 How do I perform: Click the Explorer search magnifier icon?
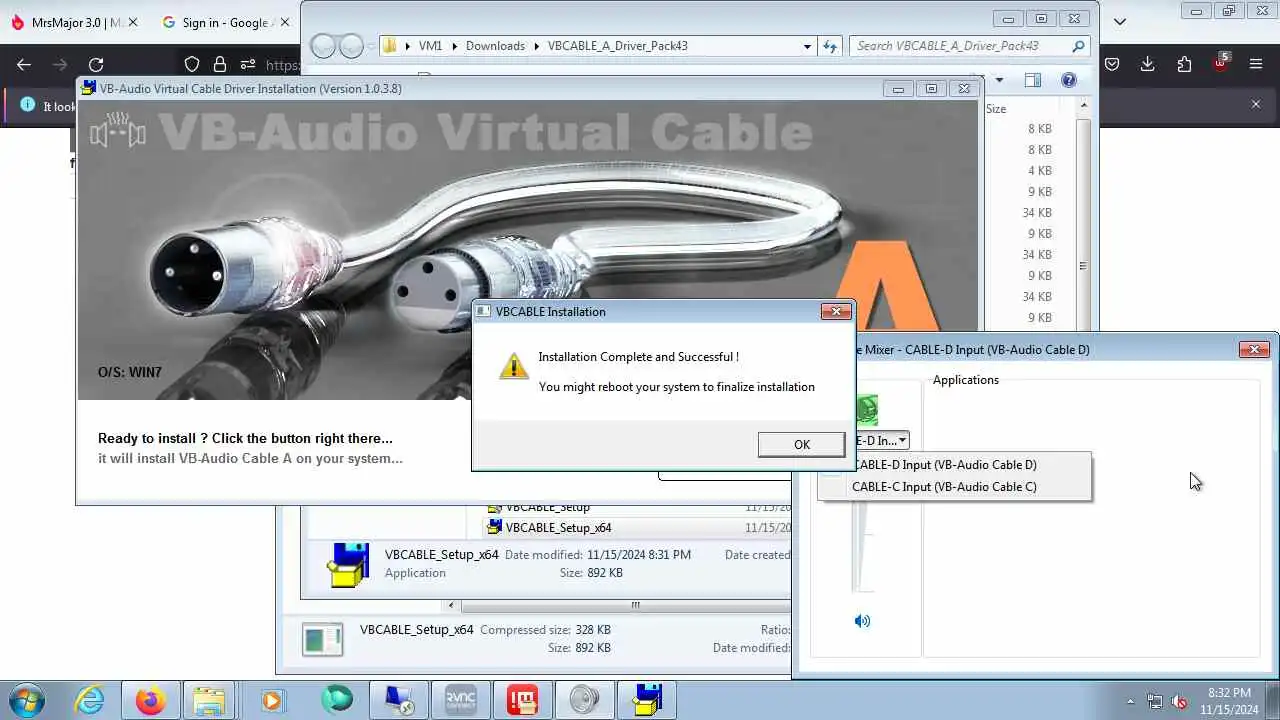click(1078, 46)
